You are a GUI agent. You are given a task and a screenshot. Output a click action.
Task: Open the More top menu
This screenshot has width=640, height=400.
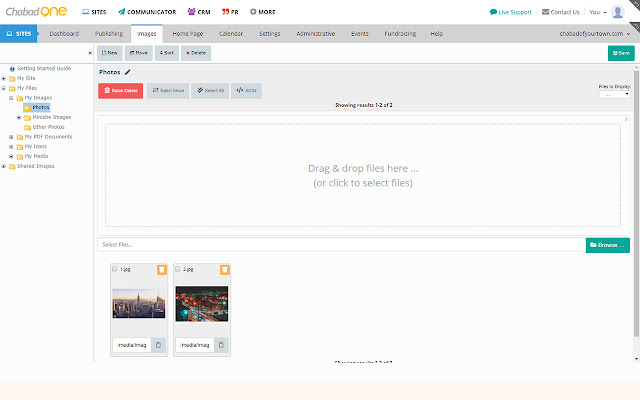click(x=262, y=12)
